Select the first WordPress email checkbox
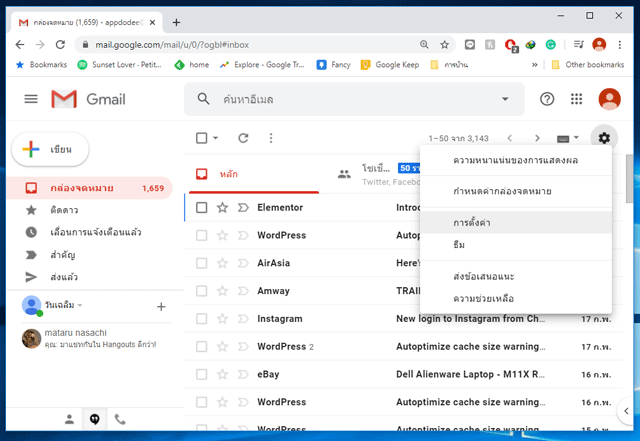Image resolution: width=640 pixels, height=441 pixels. click(x=202, y=235)
